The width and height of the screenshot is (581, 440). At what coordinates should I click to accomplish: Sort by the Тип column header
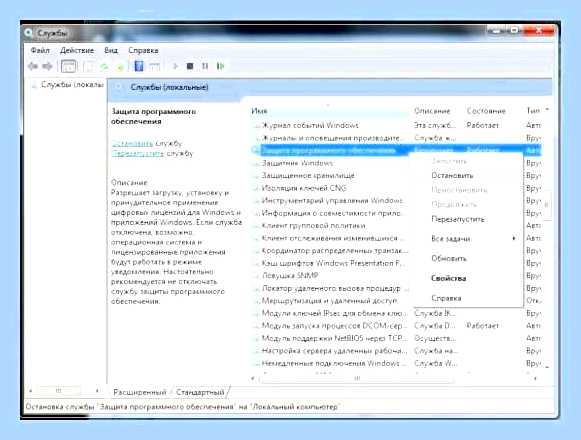pyautogui.click(x=533, y=110)
